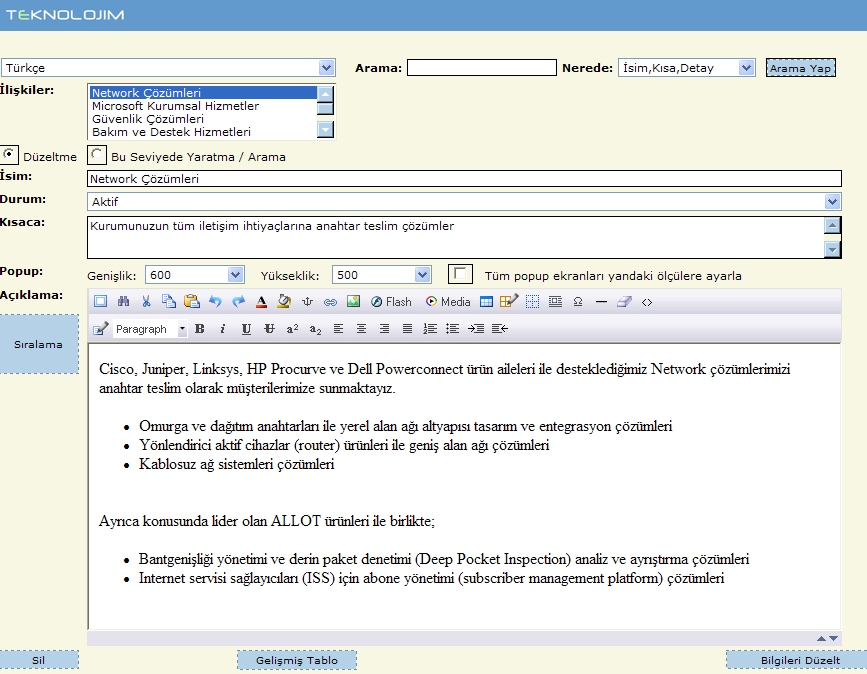Click the İlişkiler list scroll-up arrow
The image size is (867, 674).
pos(326,93)
